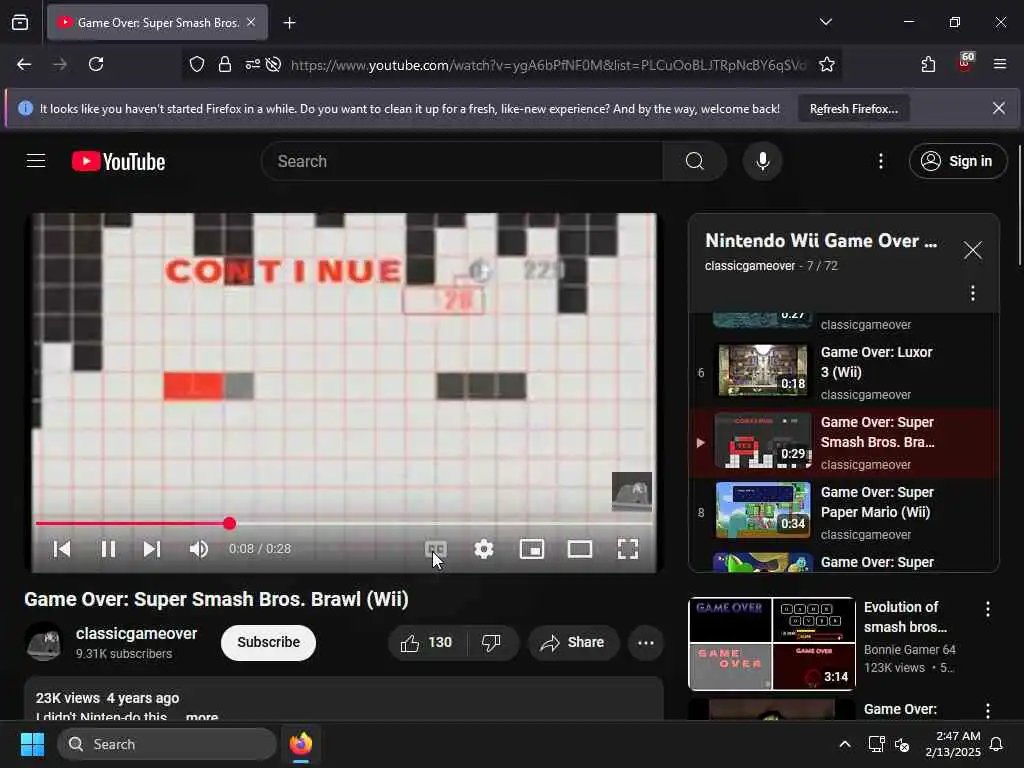Open more actions menu beside Share
The width and height of the screenshot is (1024, 768).
coord(646,643)
